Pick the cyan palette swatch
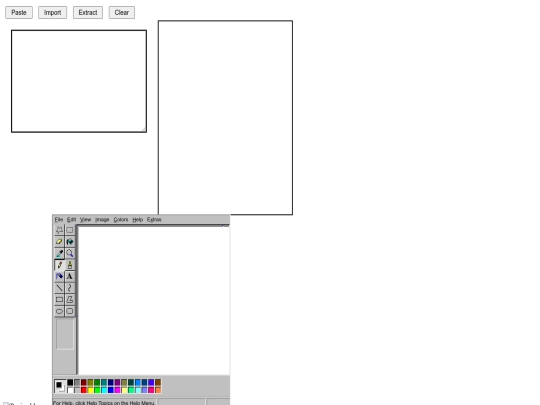The image size is (540, 405). coord(104,390)
